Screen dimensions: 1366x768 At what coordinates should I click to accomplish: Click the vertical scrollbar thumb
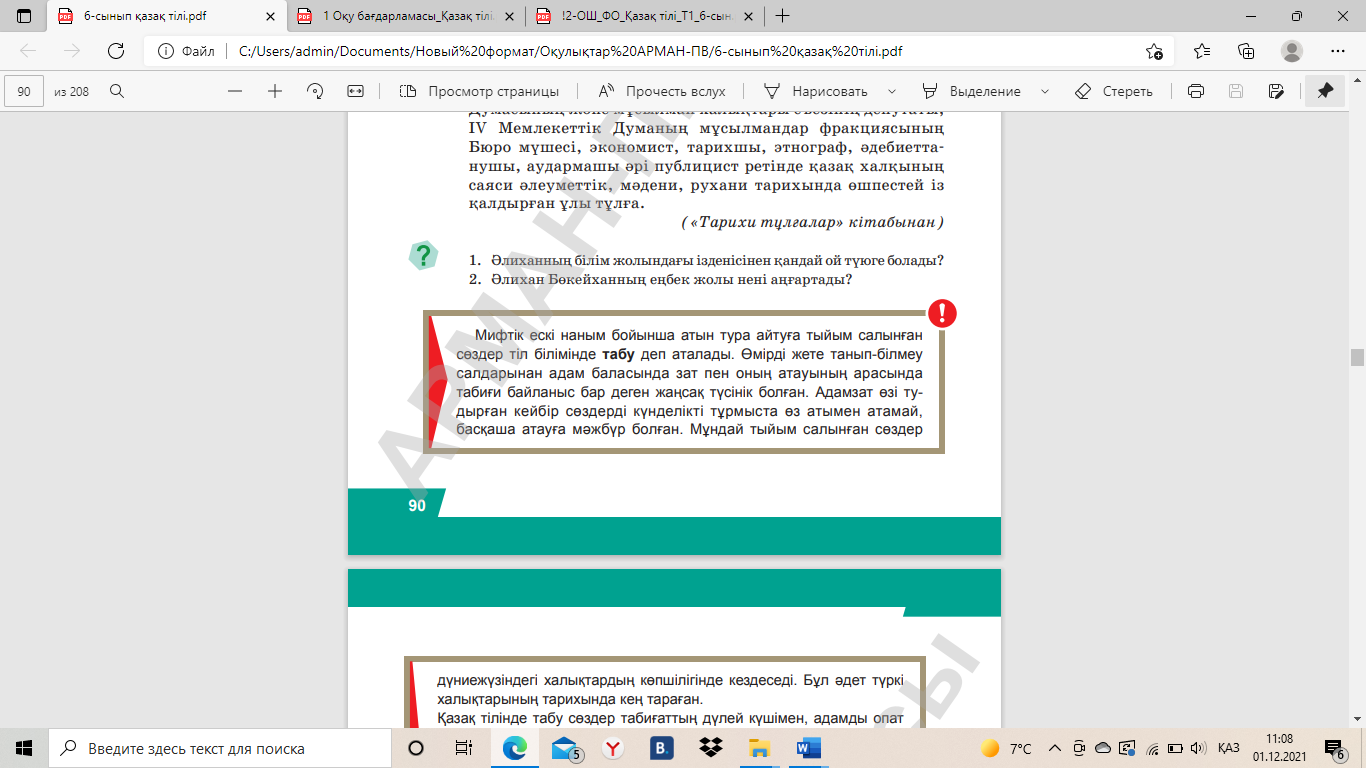(x=1357, y=357)
